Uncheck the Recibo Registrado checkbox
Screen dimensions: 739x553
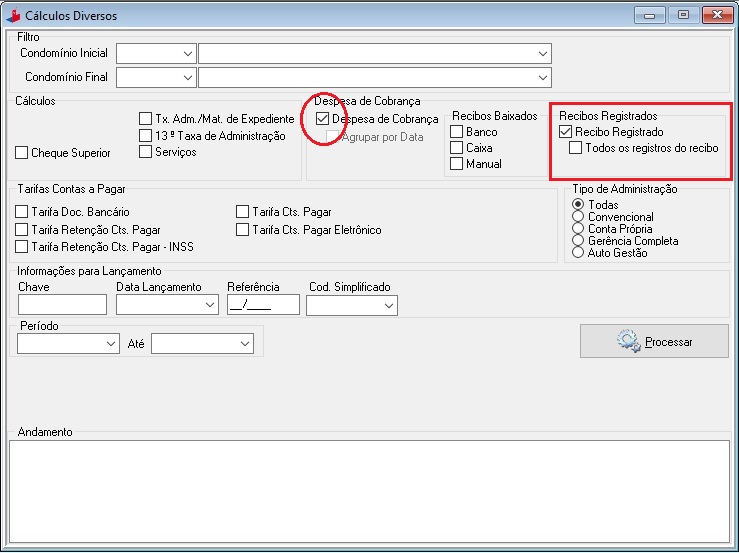(x=566, y=132)
